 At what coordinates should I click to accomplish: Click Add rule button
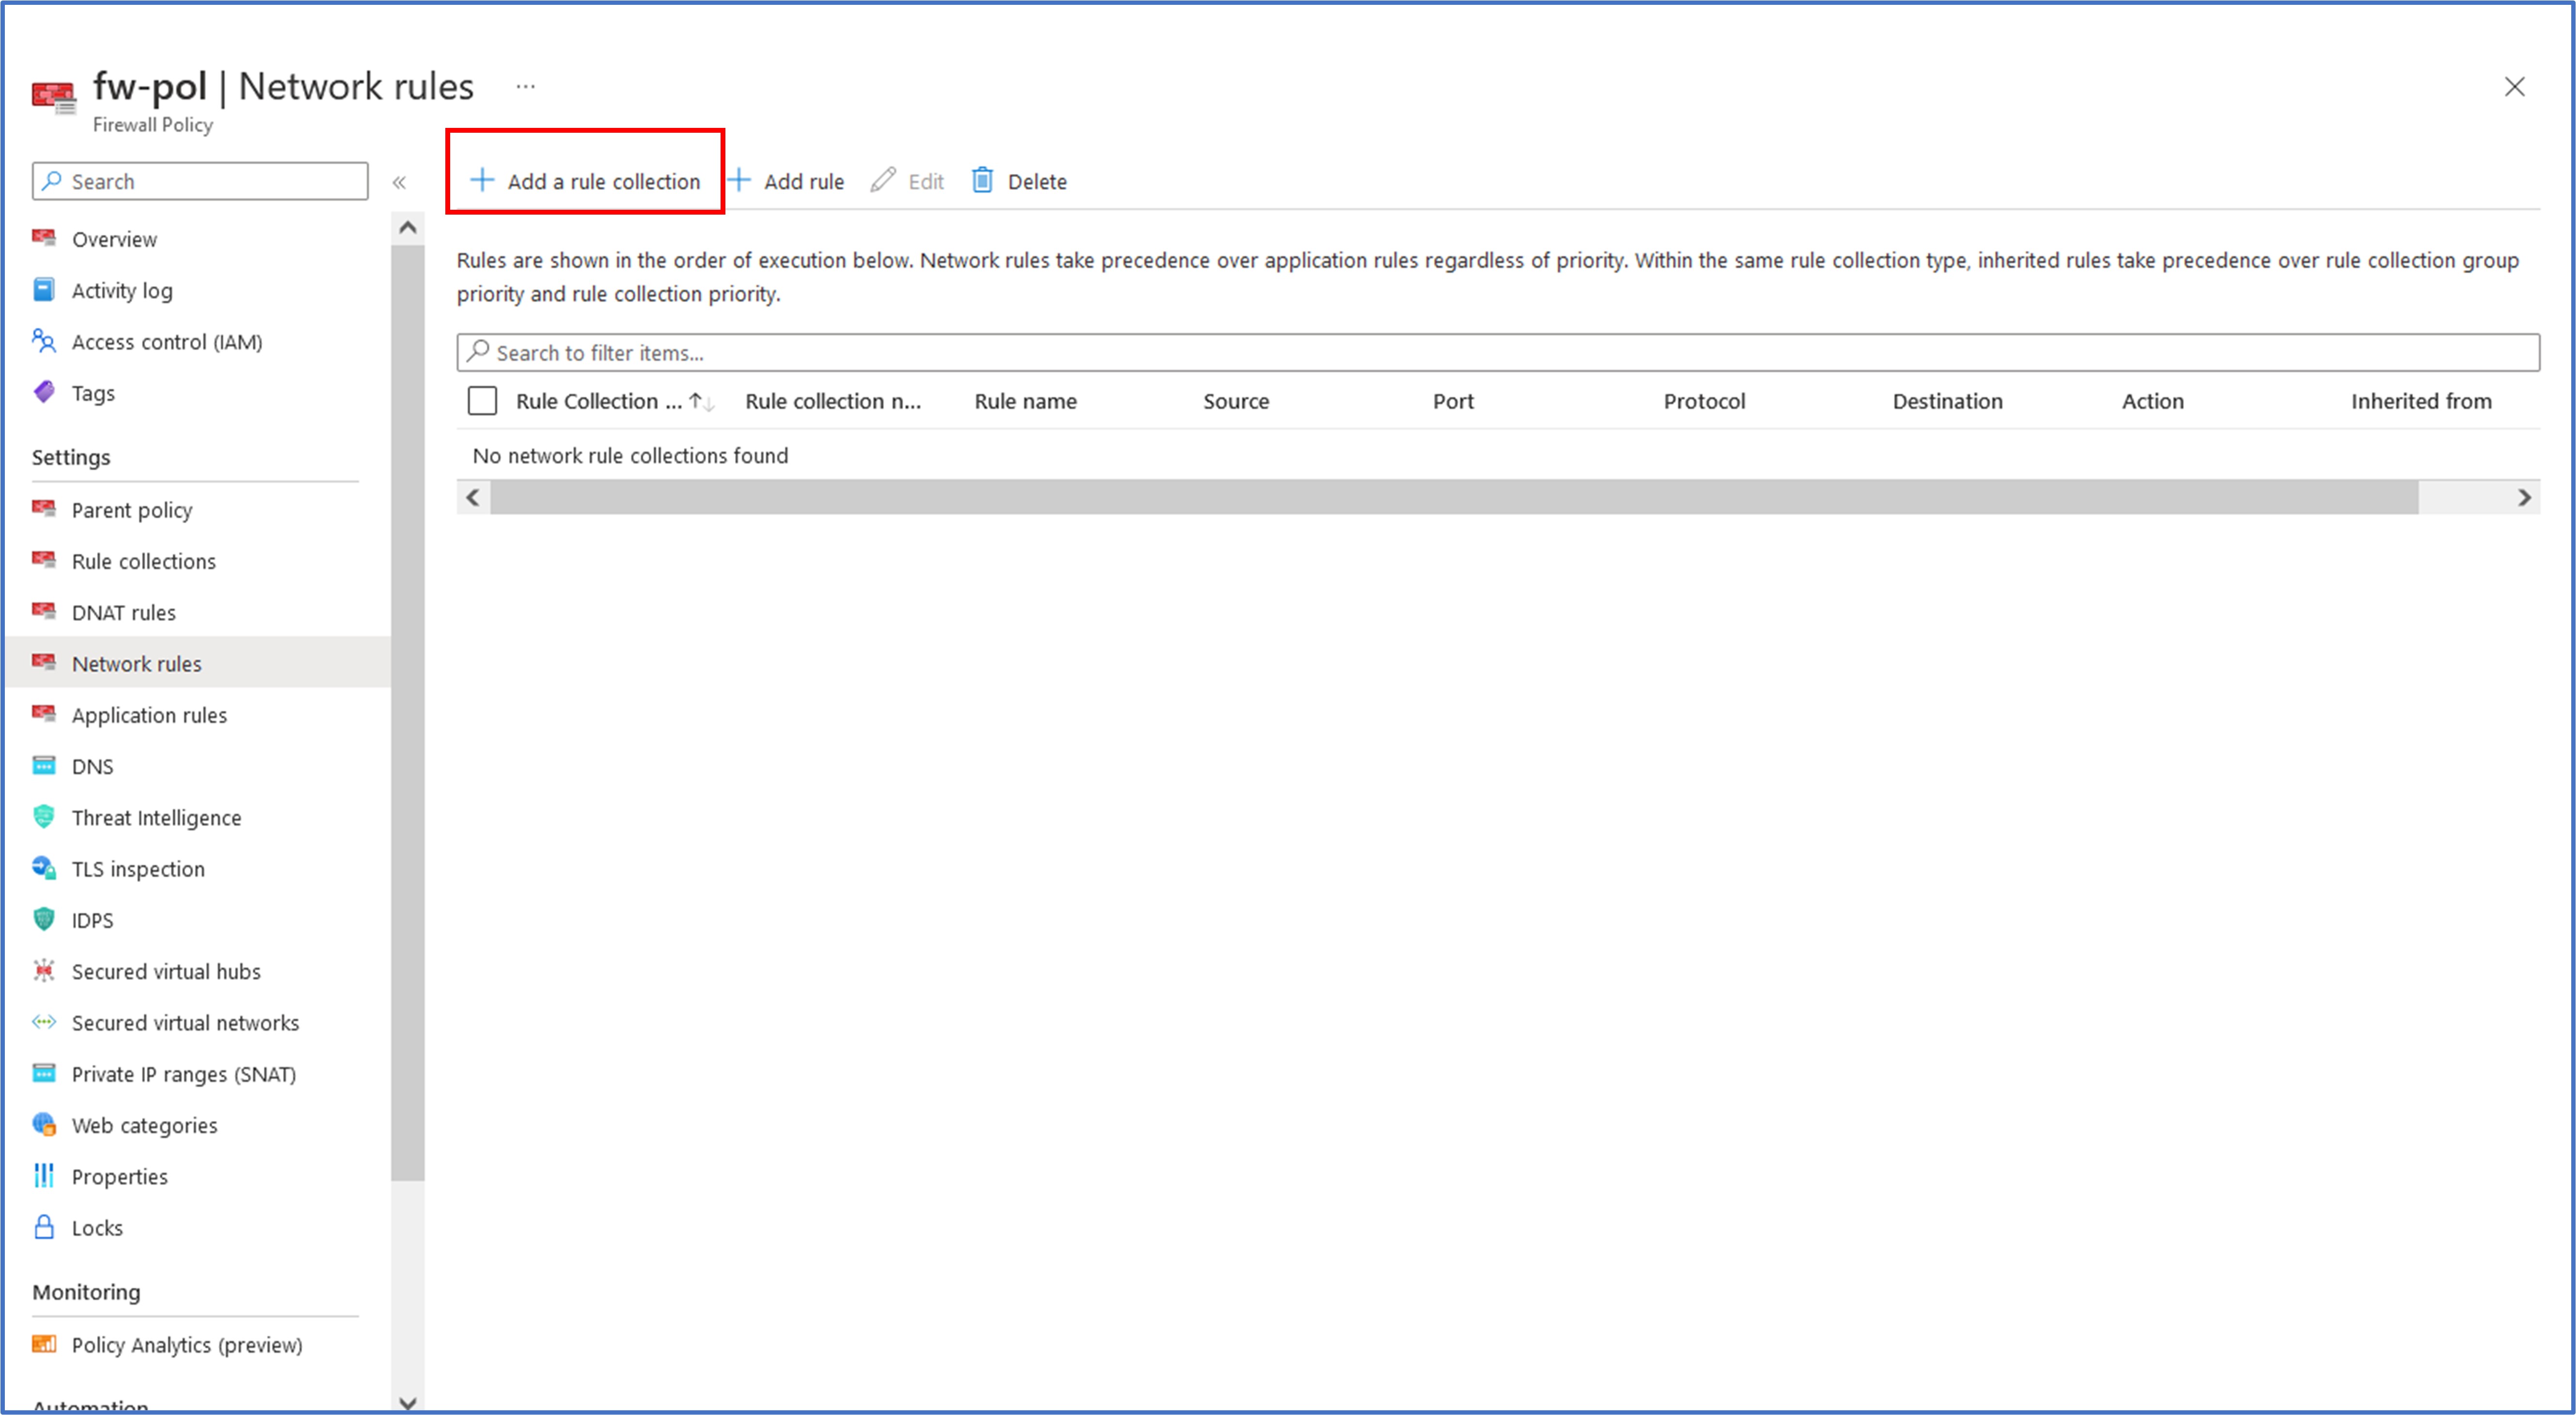(x=787, y=181)
